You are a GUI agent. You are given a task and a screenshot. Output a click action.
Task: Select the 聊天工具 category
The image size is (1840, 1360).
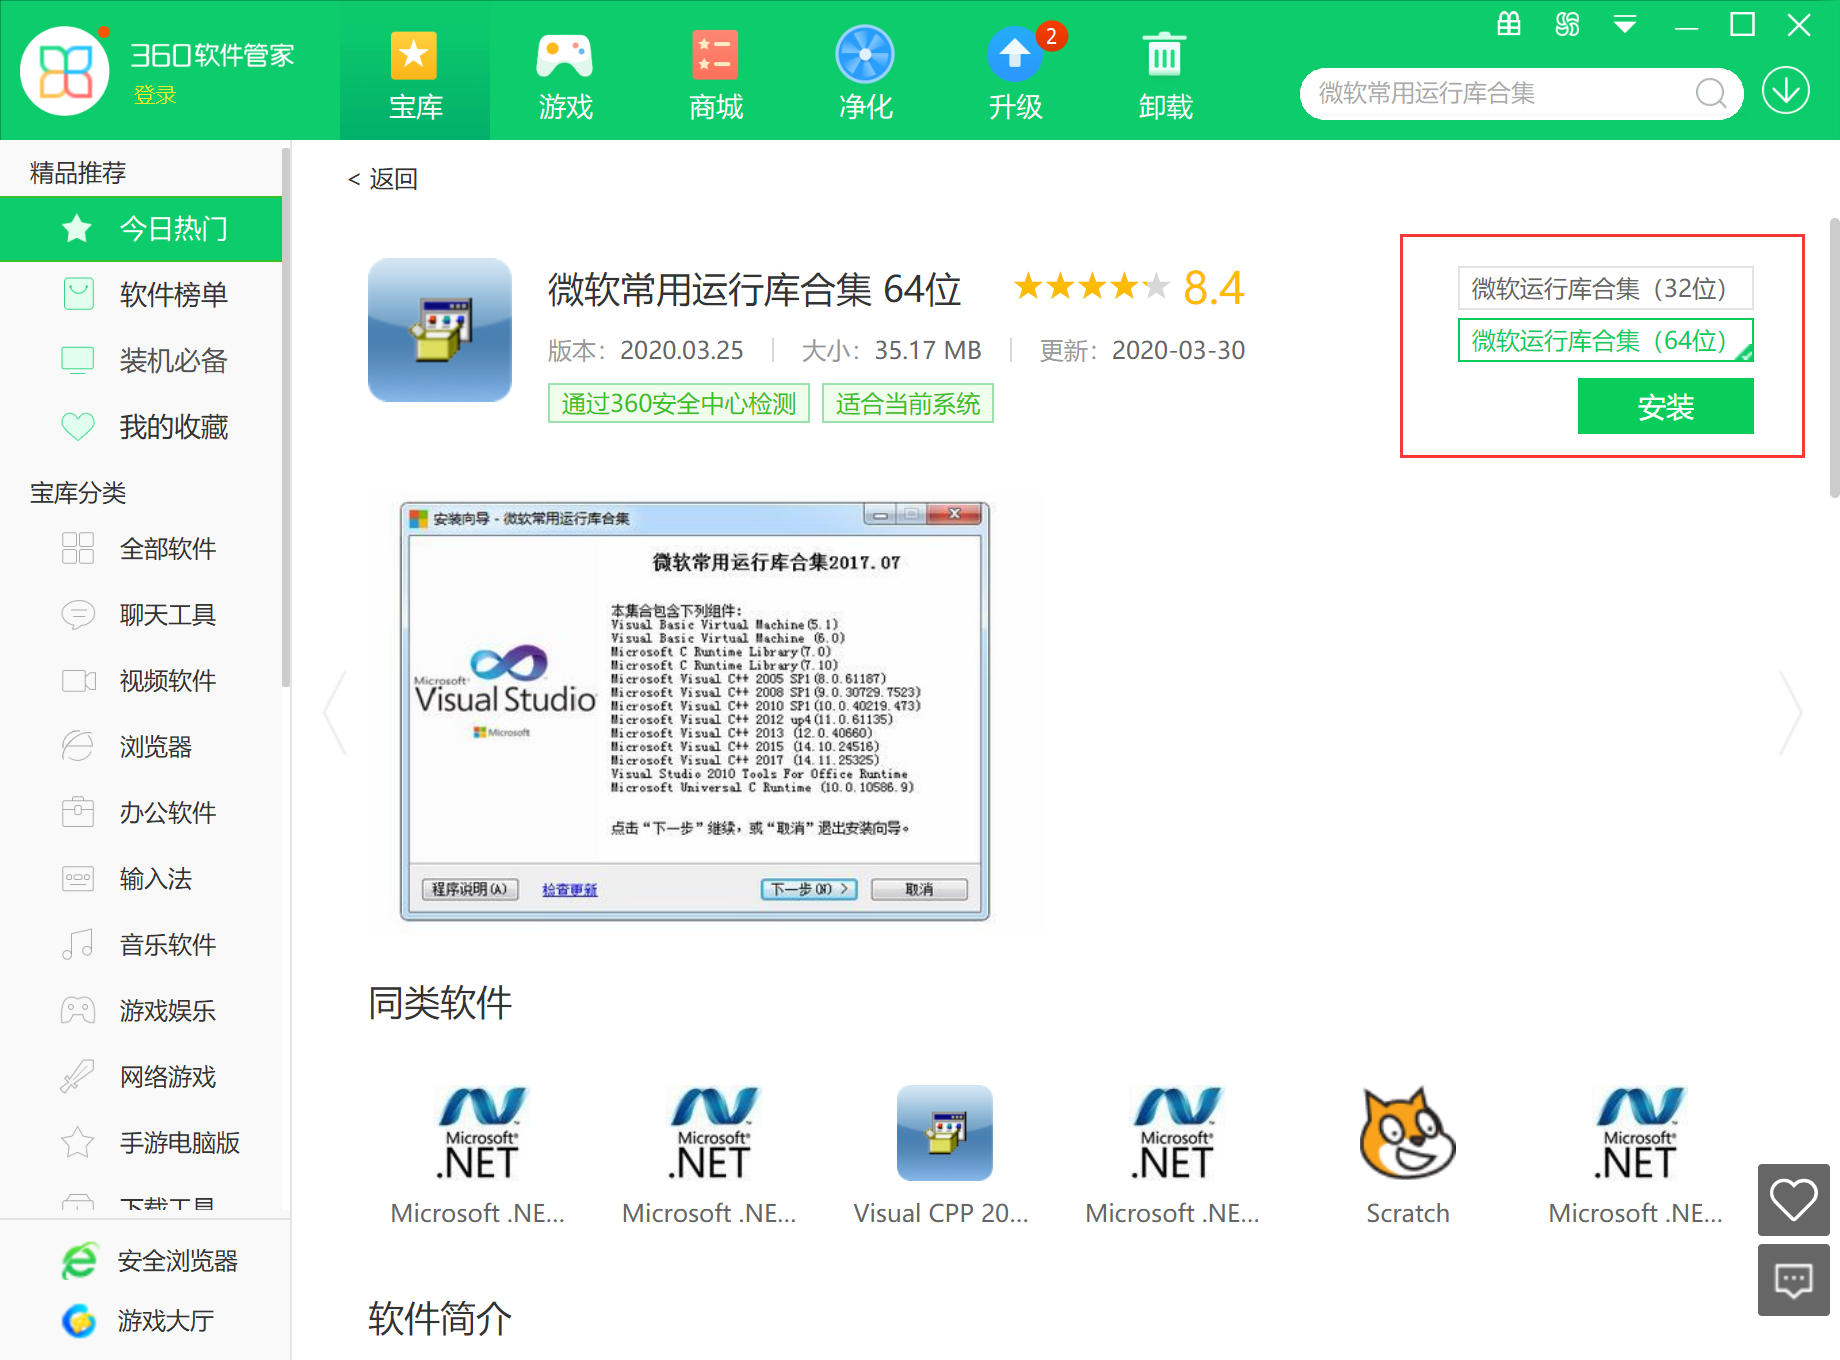click(141, 614)
